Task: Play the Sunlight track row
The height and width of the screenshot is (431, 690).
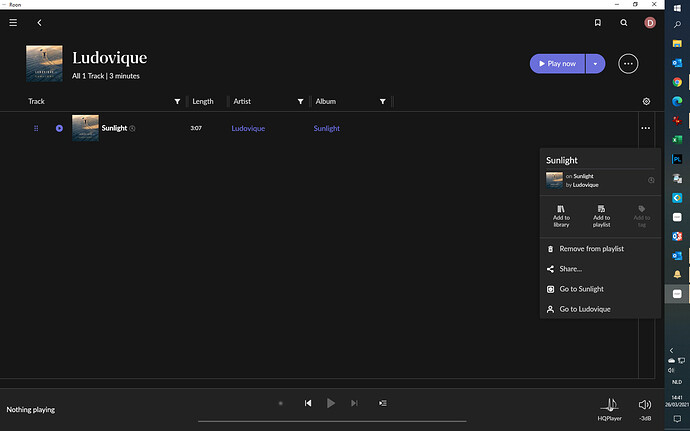Action: click(59, 128)
